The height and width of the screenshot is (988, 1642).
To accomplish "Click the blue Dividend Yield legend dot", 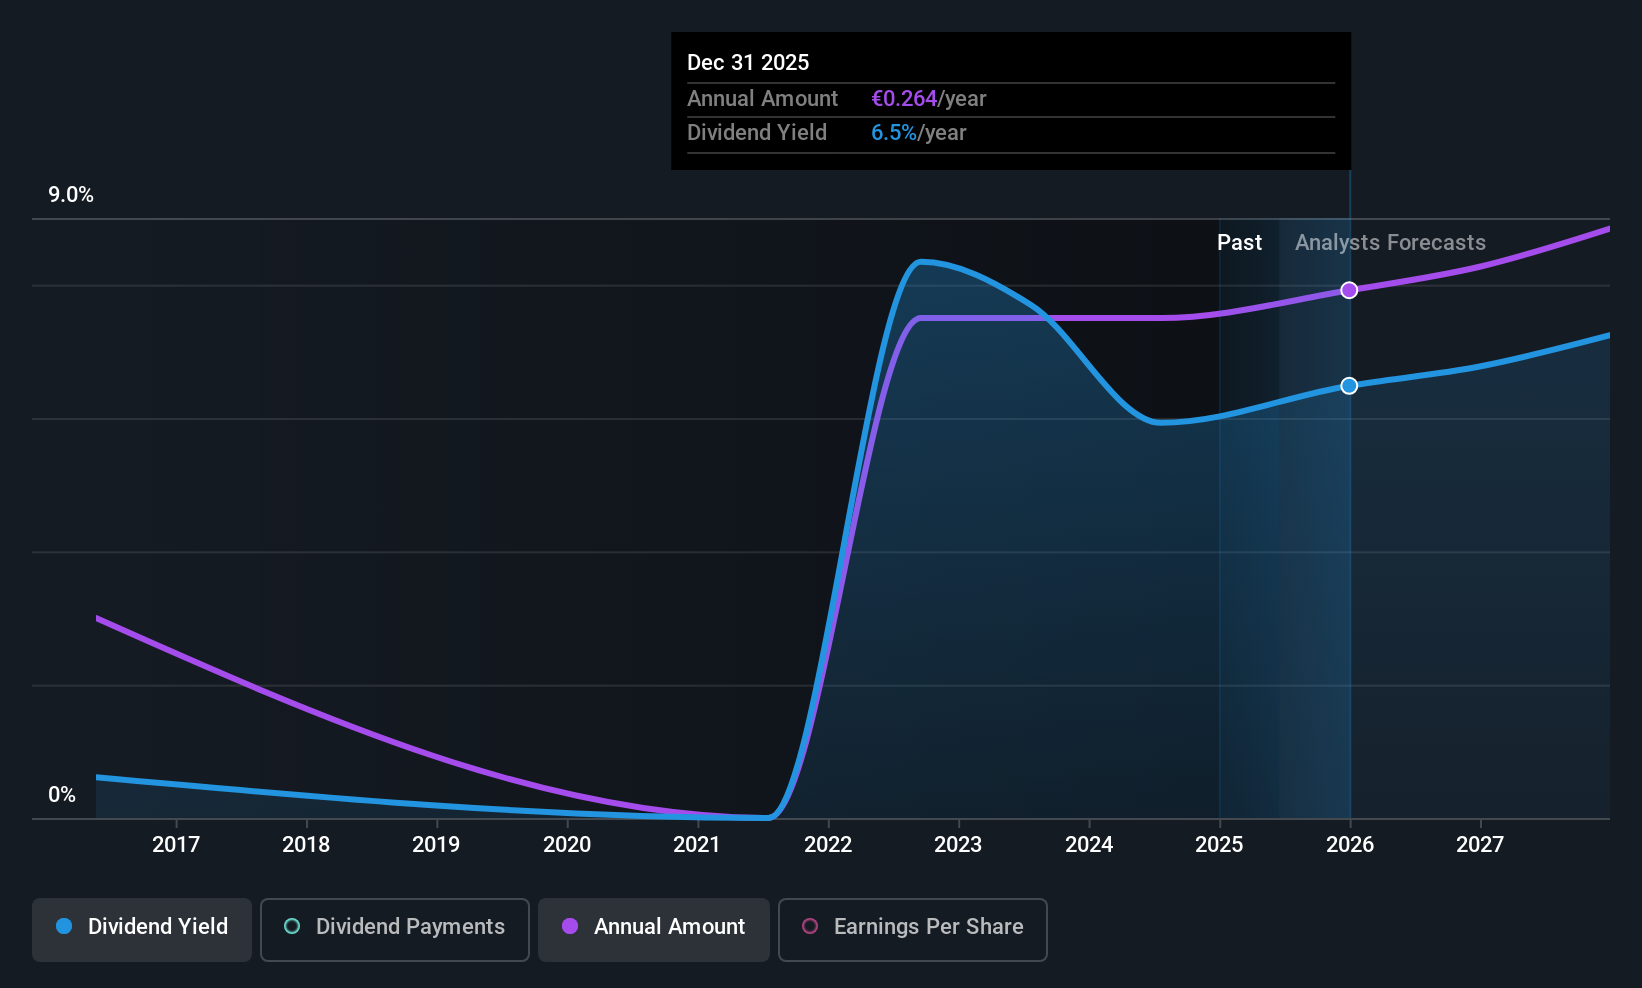I will (x=64, y=926).
